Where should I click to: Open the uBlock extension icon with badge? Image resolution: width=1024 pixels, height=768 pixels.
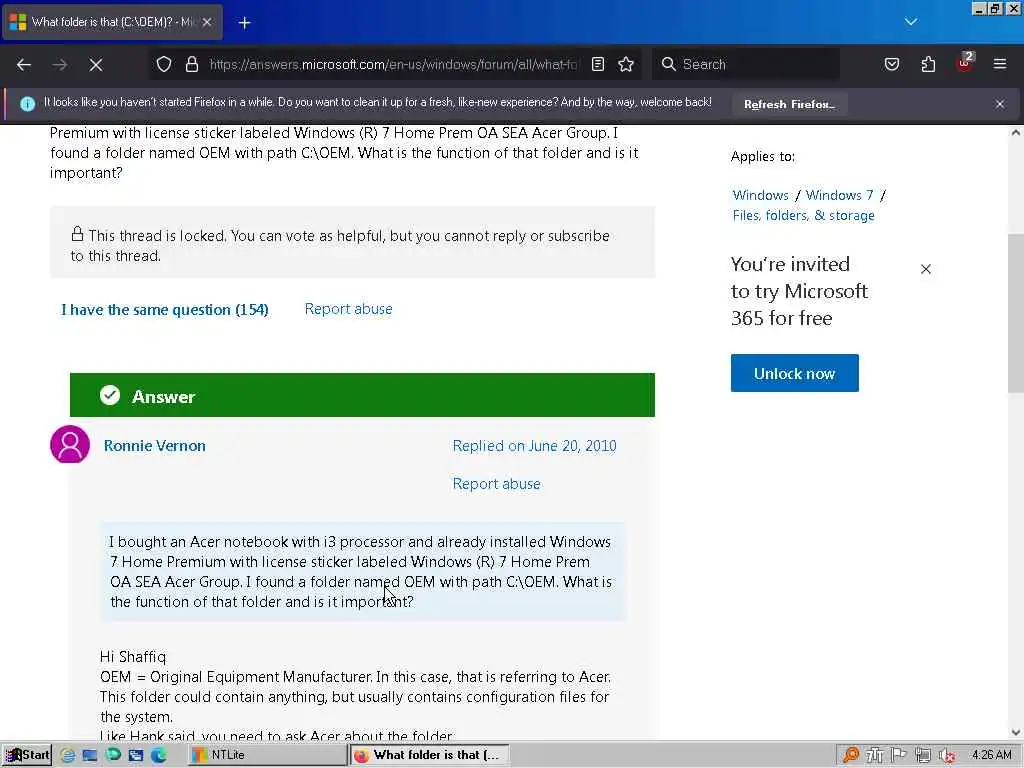[x=965, y=63]
